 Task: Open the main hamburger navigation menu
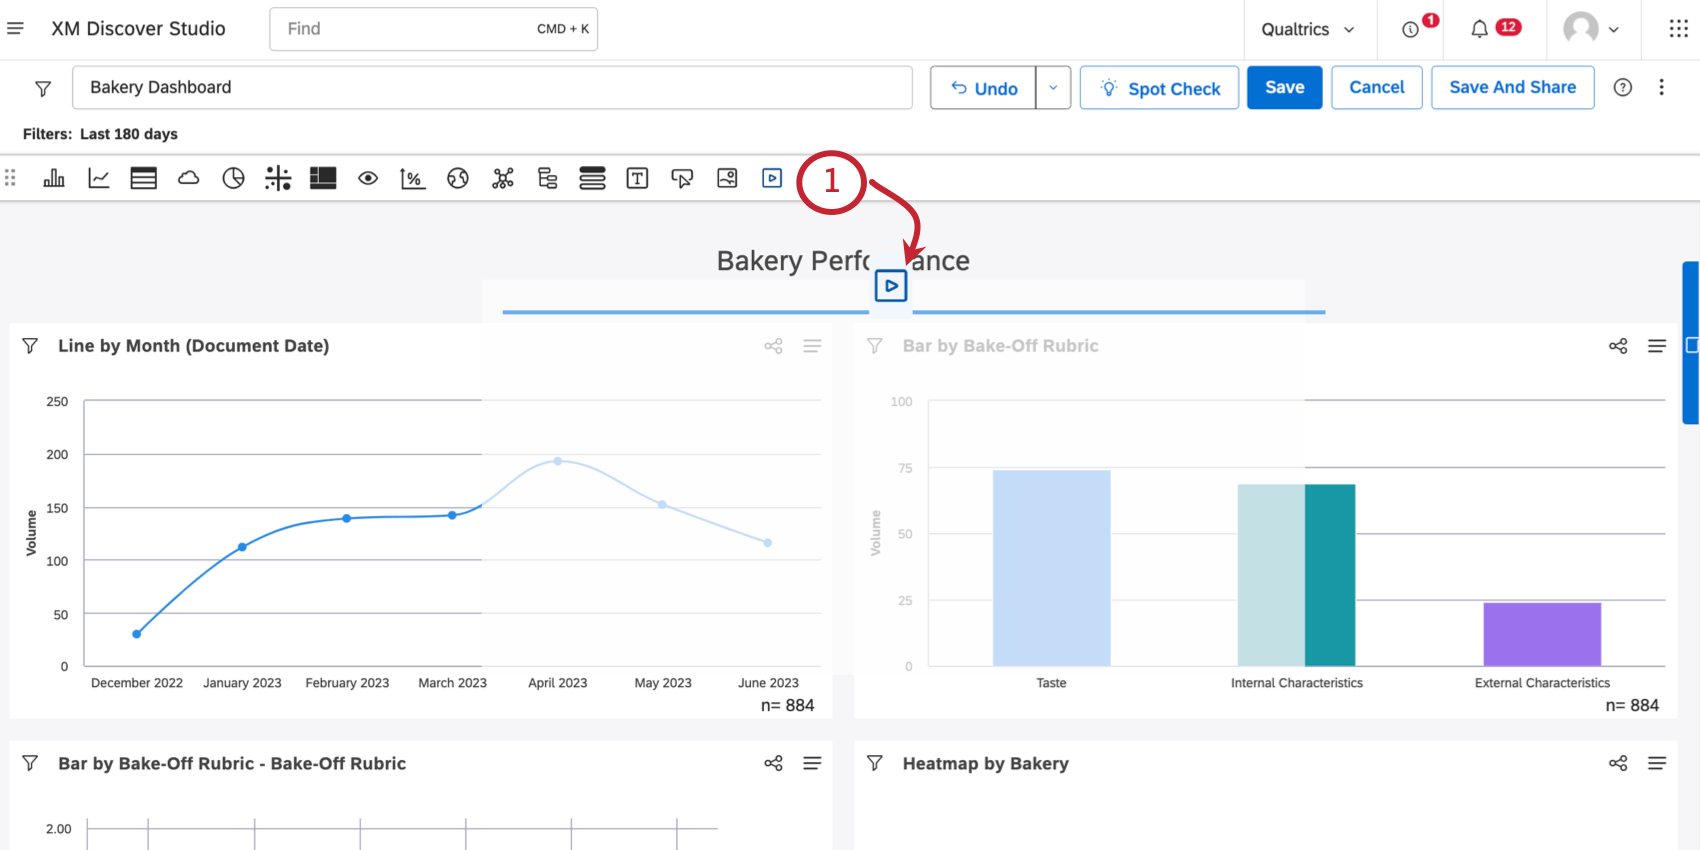[x=15, y=29]
